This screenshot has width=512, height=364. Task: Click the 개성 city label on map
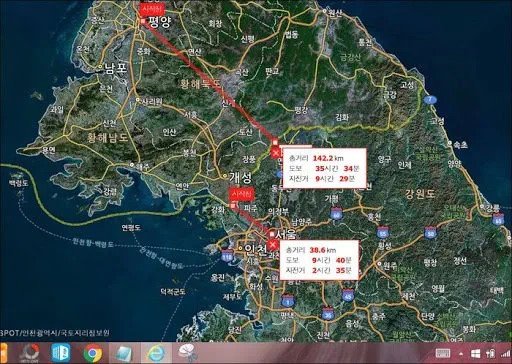pos(240,178)
